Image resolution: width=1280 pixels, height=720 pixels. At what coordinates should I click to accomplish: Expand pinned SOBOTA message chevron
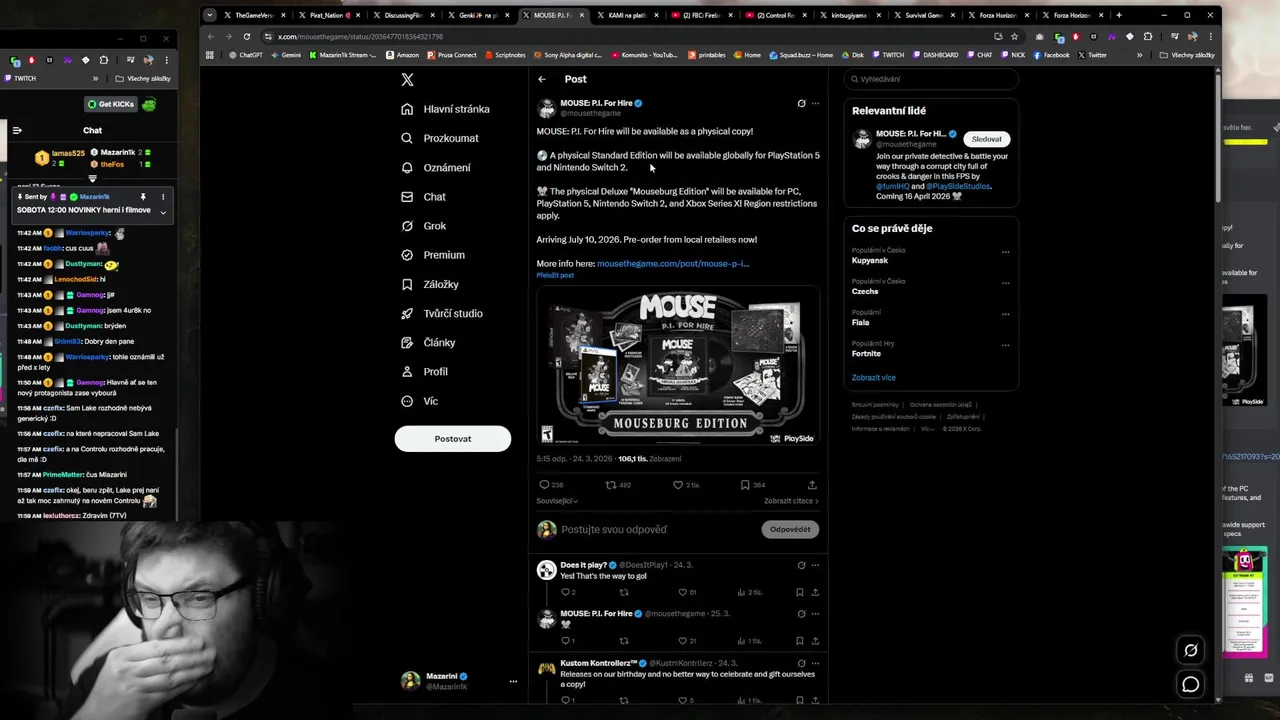(x=163, y=211)
